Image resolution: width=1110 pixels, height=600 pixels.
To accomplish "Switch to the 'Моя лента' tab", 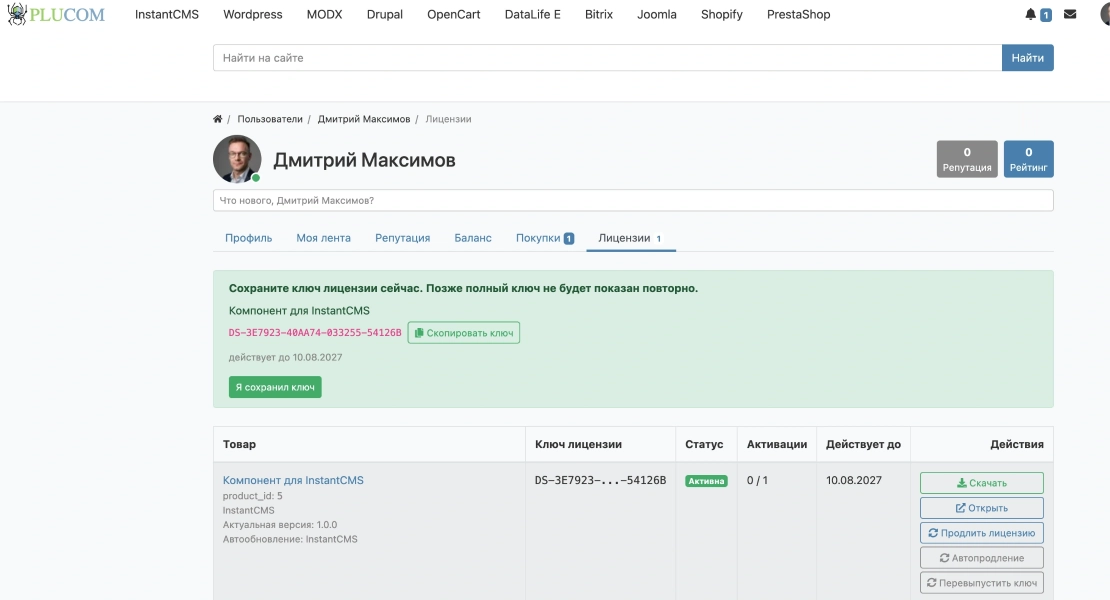I will (x=324, y=238).
